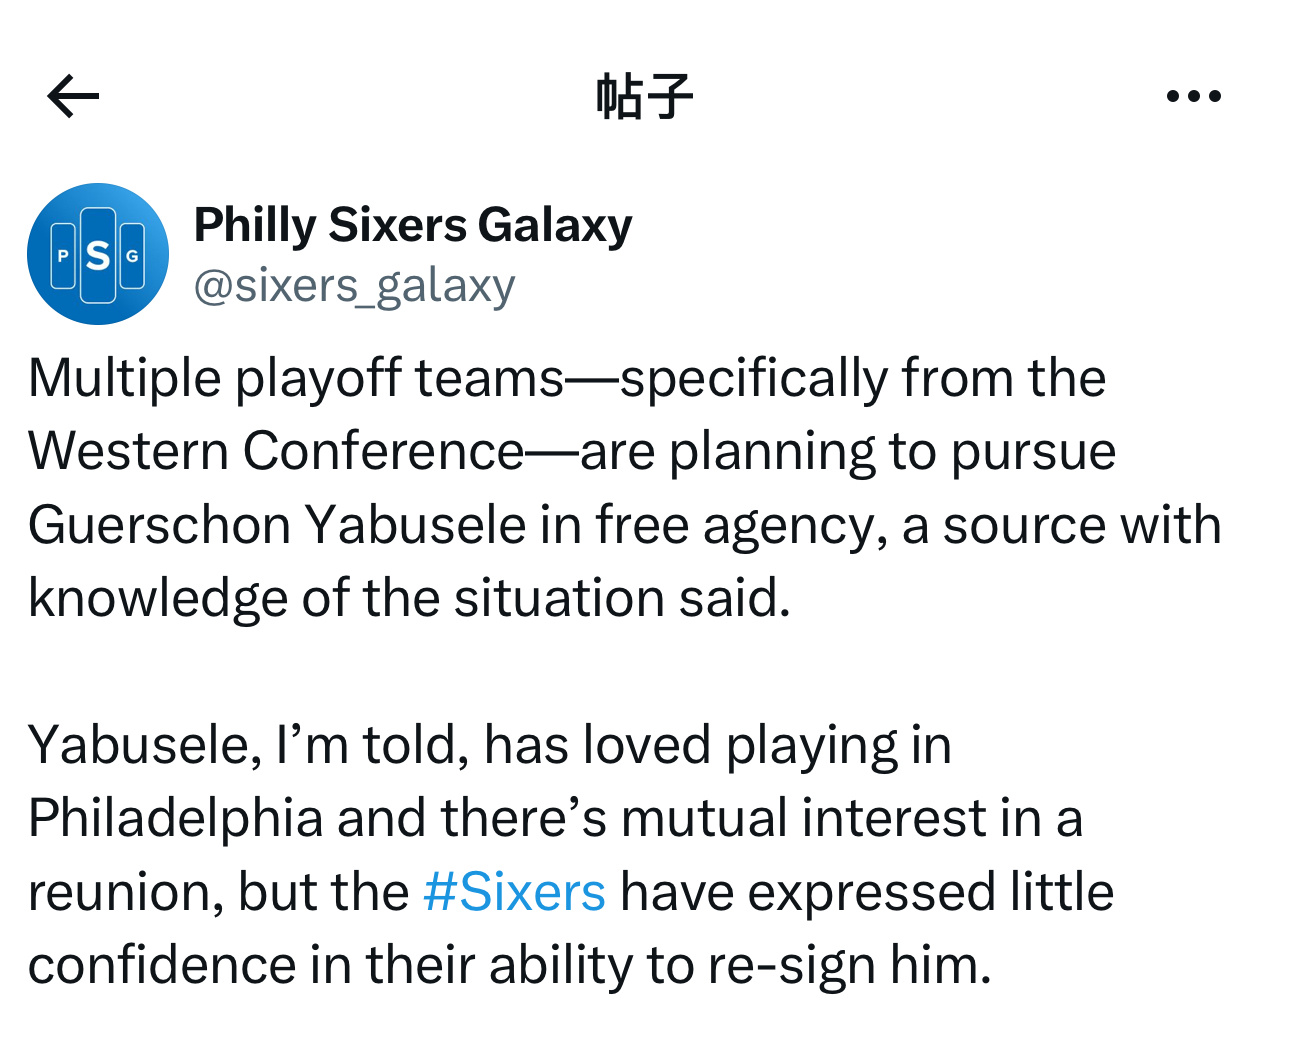
Task: Tap the G letter in the PSG logo
Action: pyautogui.click(x=132, y=256)
